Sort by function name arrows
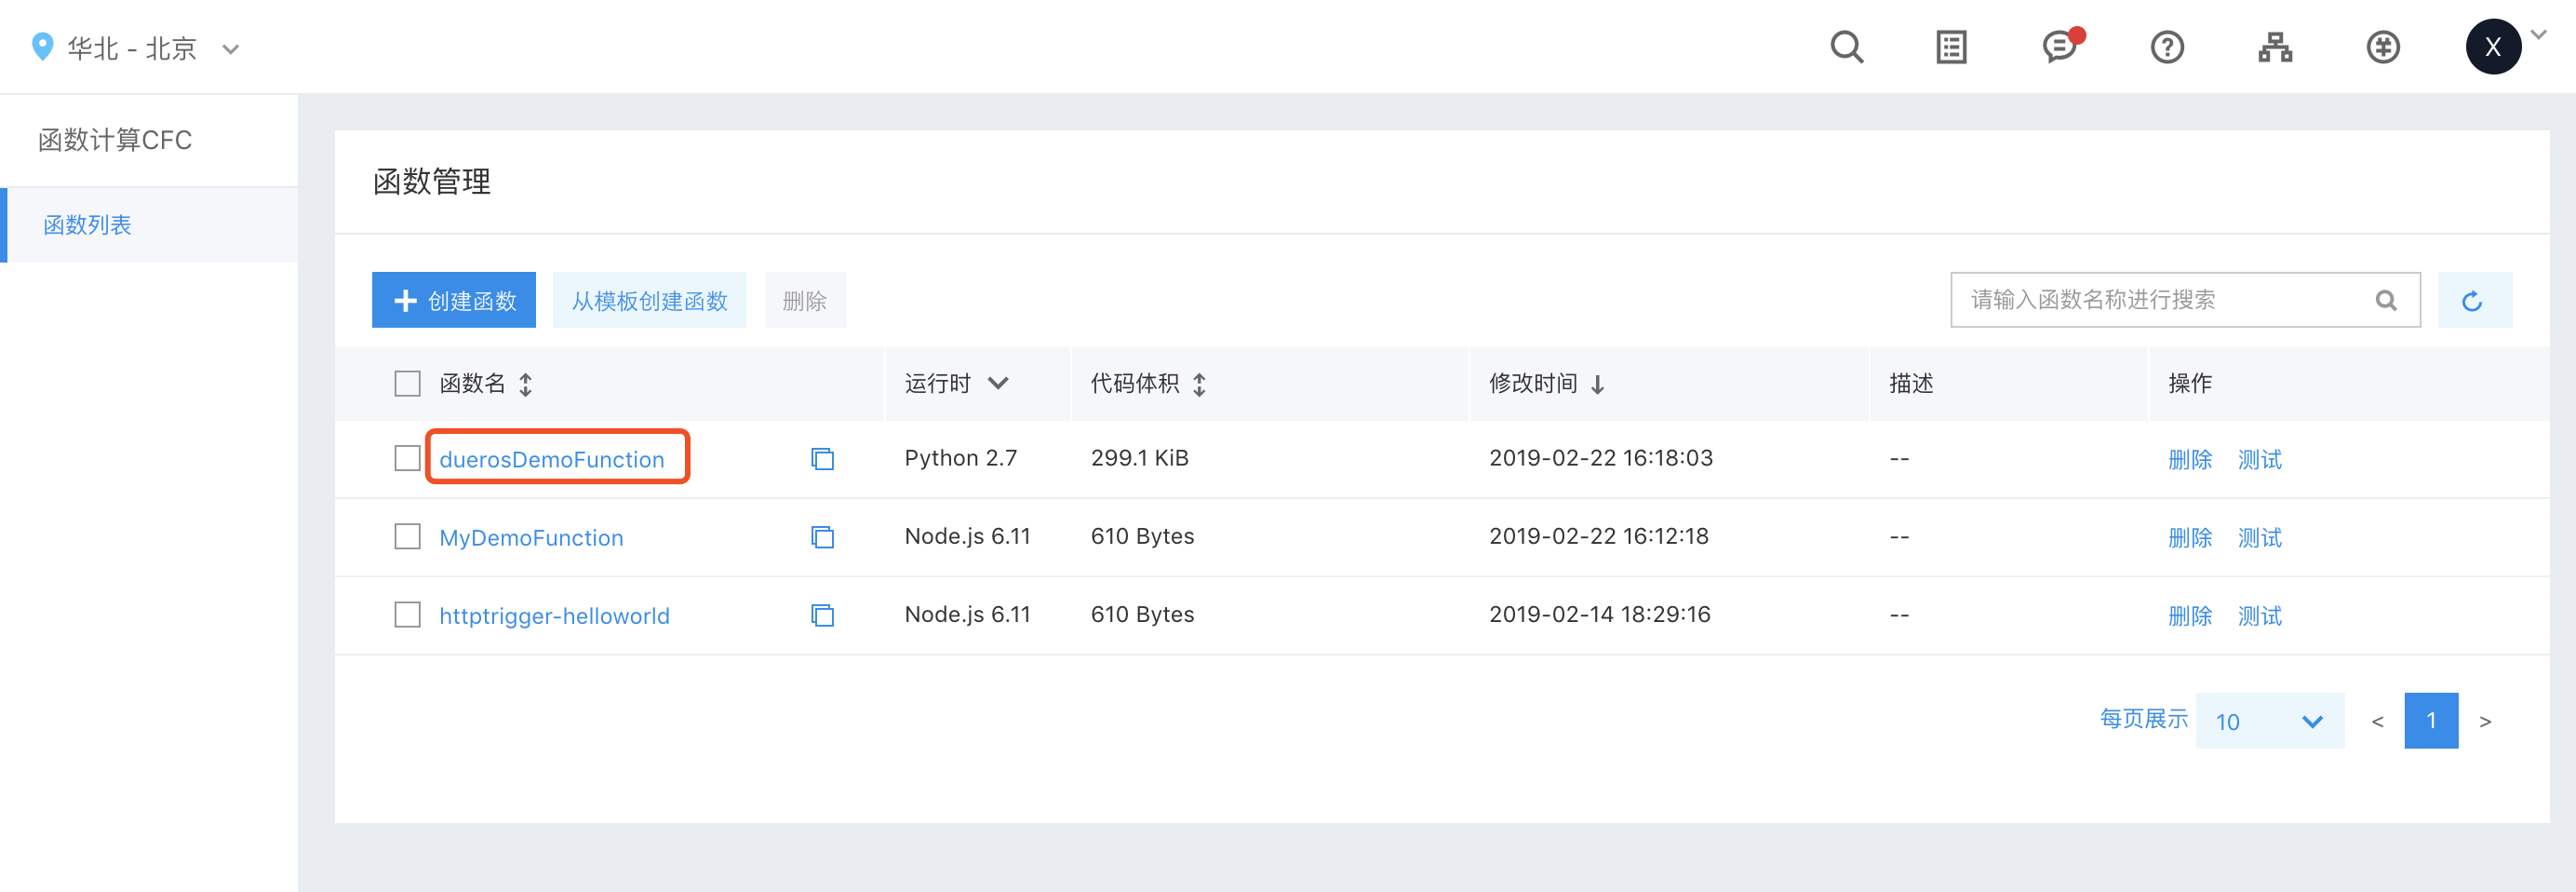 point(525,384)
